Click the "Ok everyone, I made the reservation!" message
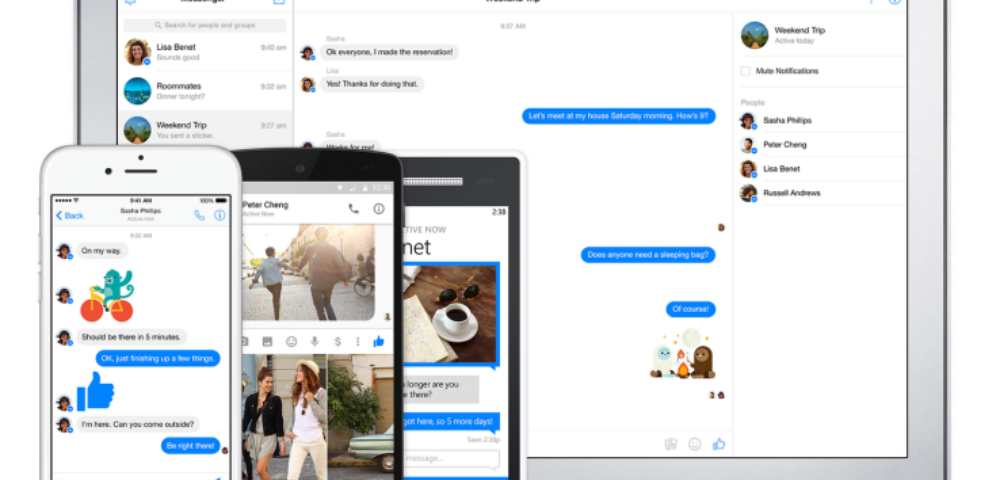Screen dimensions: 1000x480 coord(389,52)
